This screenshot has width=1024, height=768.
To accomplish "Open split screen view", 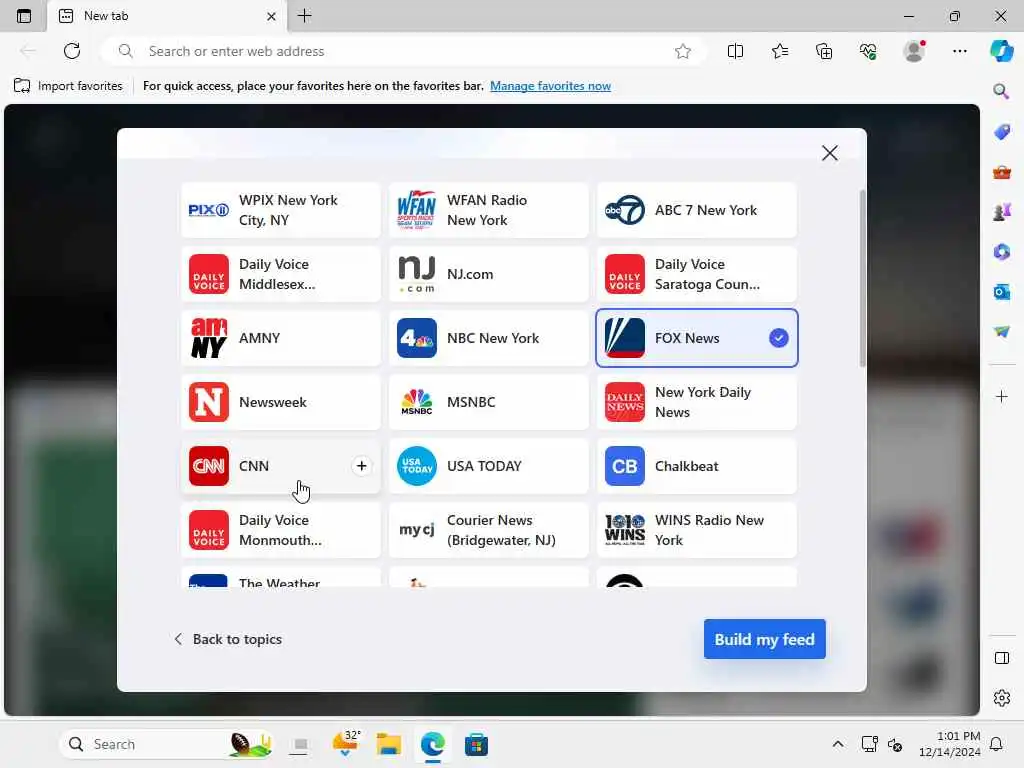I will [735, 51].
